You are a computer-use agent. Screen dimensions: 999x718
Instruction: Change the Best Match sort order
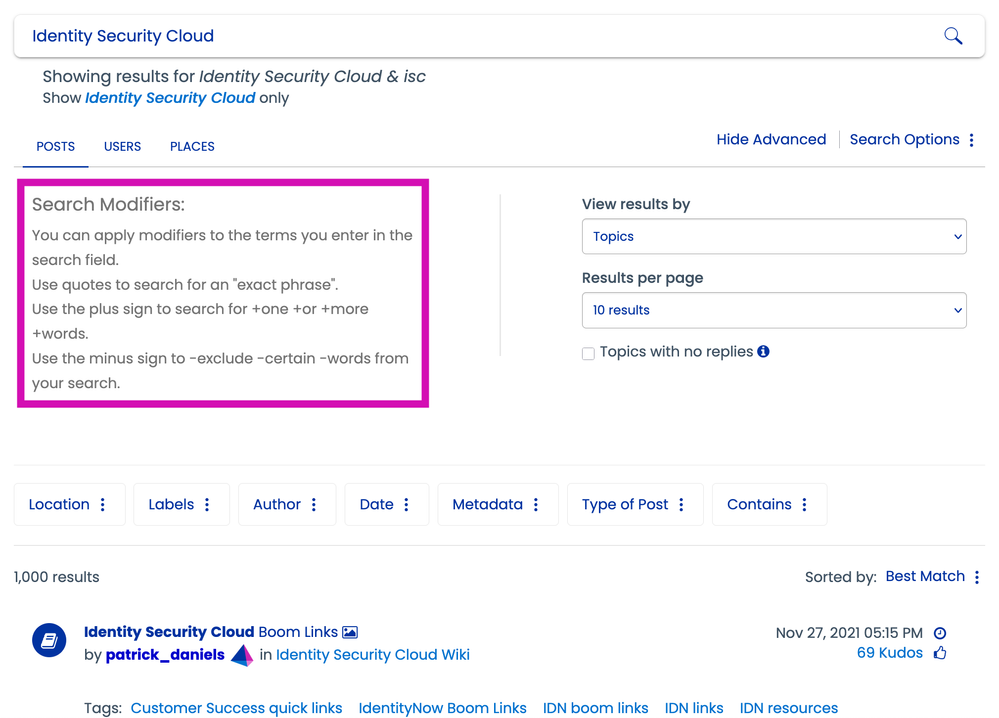pyautogui.click(x=932, y=577)
